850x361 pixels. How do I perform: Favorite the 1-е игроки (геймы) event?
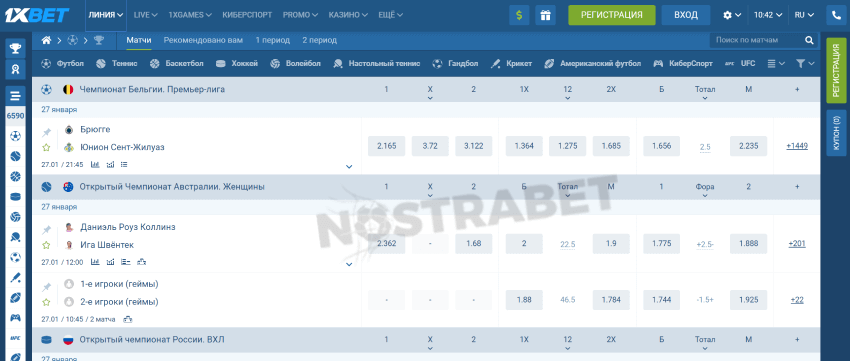tap(47, 302)
